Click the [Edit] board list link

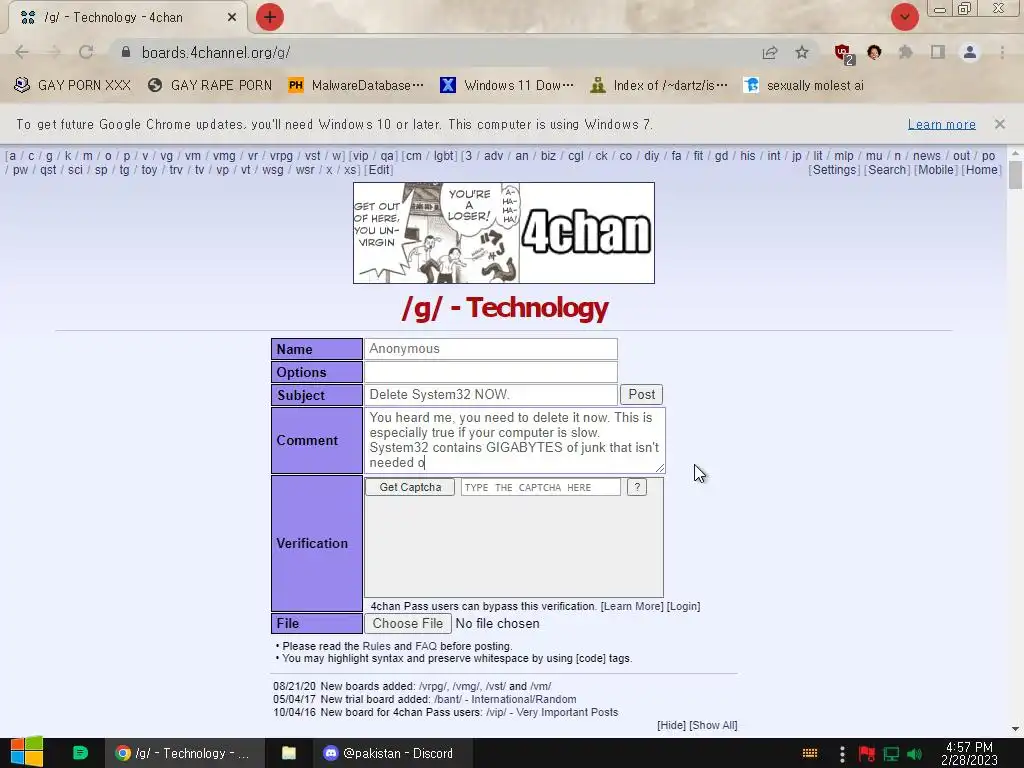(x=379, y=170)
